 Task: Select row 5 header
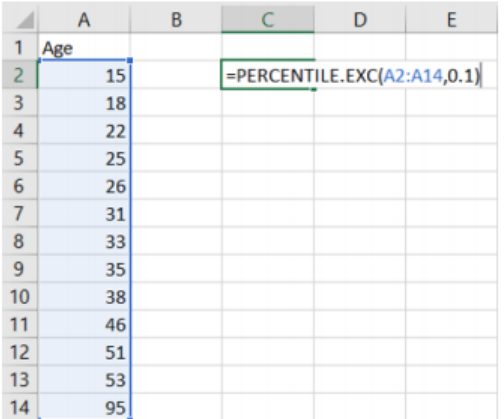[19, 158]
